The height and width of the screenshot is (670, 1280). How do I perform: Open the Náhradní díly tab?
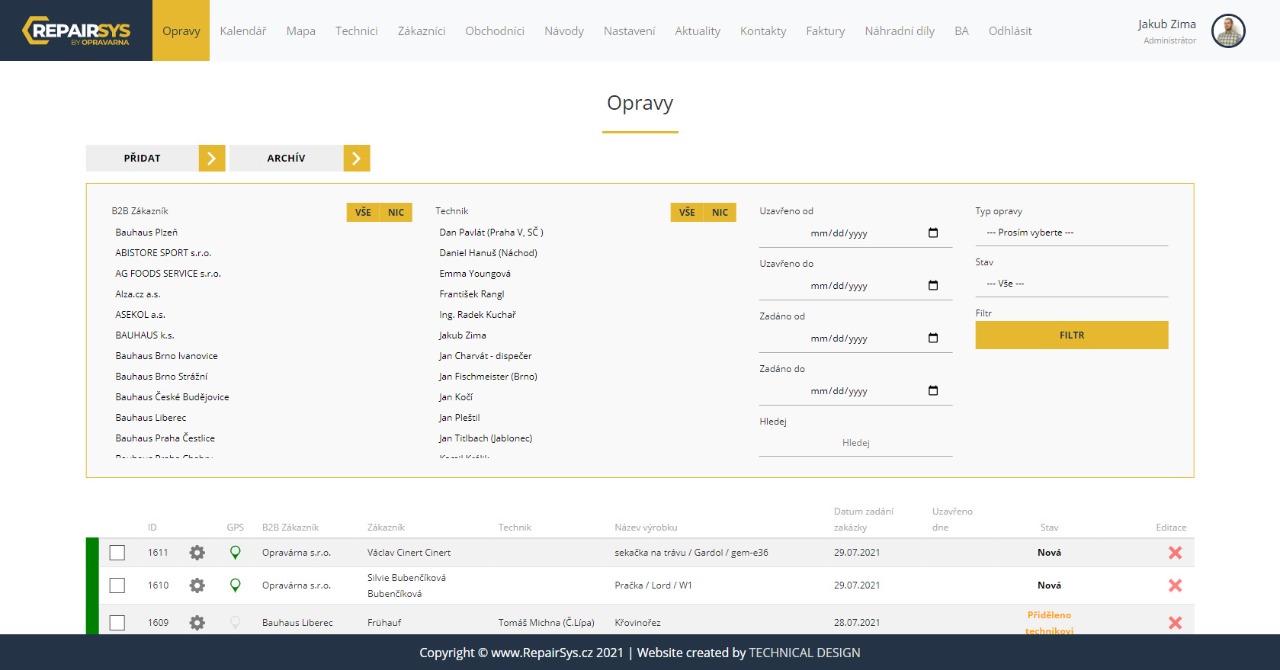click(900, 31)
